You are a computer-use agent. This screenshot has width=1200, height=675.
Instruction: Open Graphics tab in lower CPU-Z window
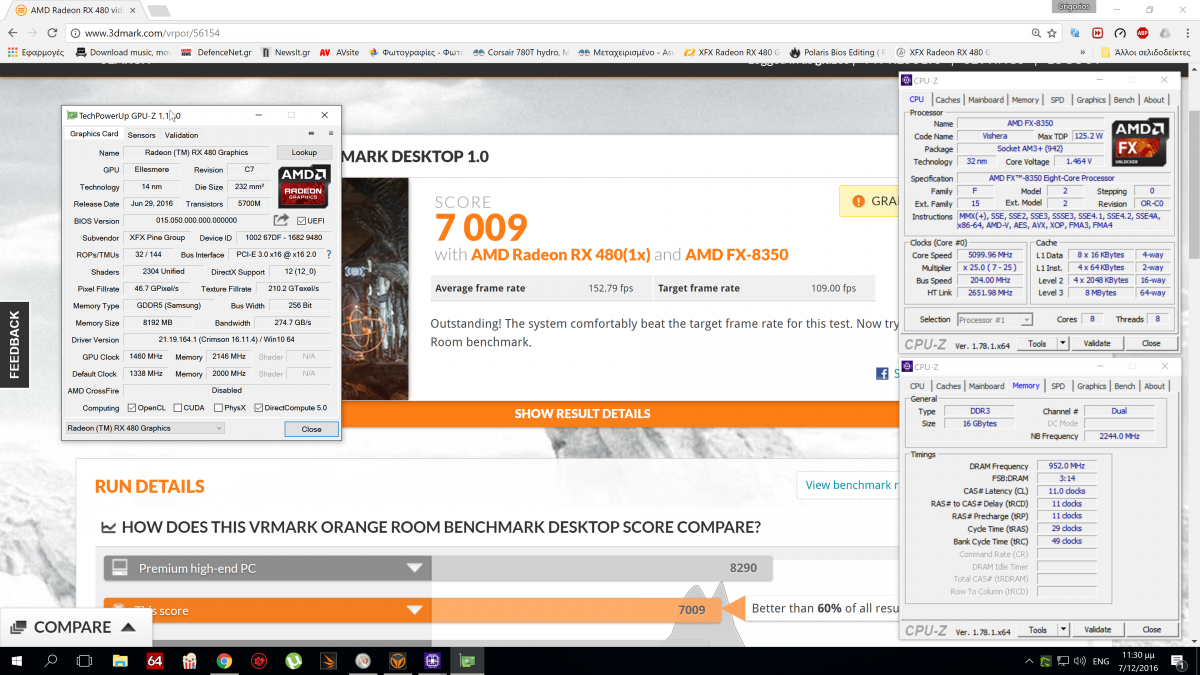tap(1091, 386)
